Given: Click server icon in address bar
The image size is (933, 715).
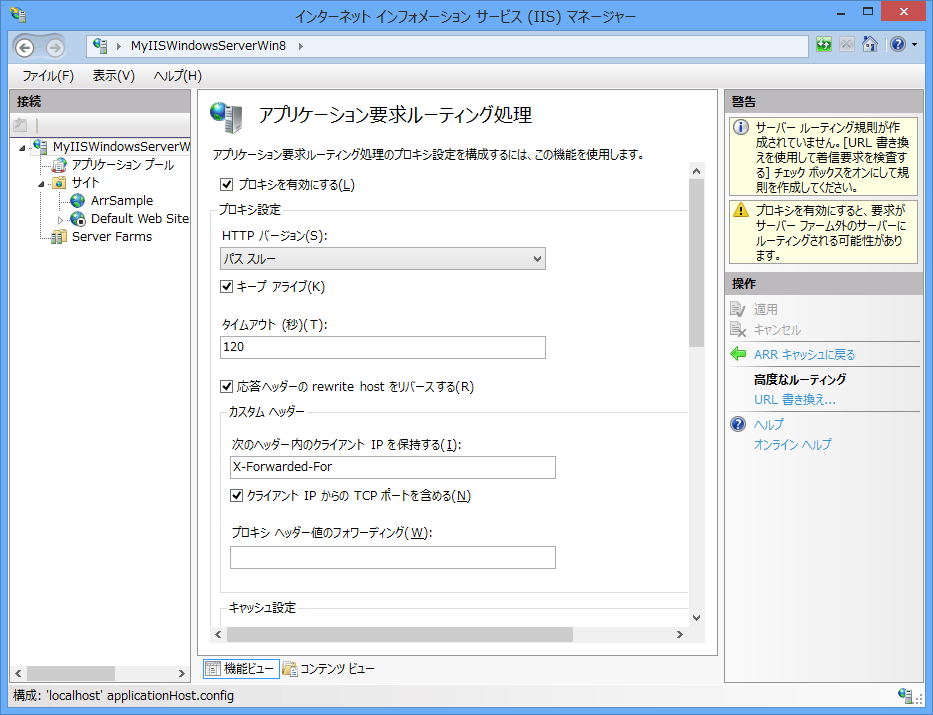Looking at the screenshot, I should click(100, 46).
